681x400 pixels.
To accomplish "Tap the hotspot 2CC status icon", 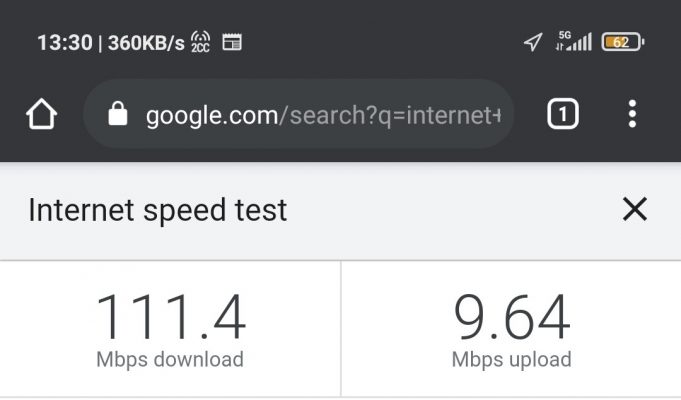I will [201, 42].
